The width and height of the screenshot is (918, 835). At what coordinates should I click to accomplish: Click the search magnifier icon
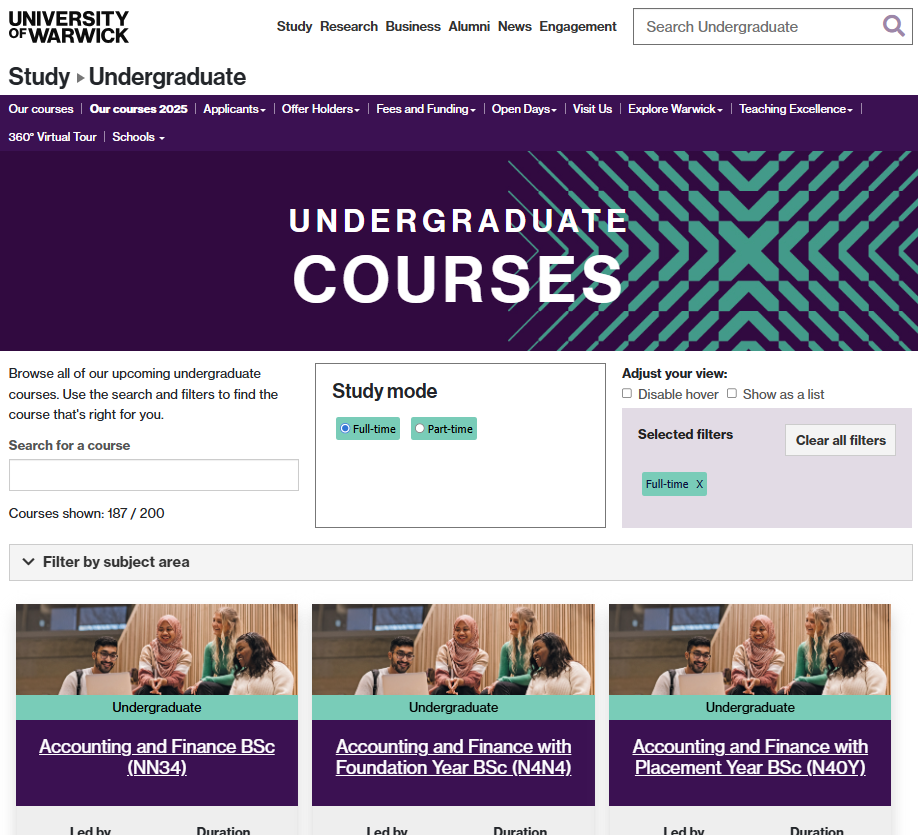pos(893,26)
